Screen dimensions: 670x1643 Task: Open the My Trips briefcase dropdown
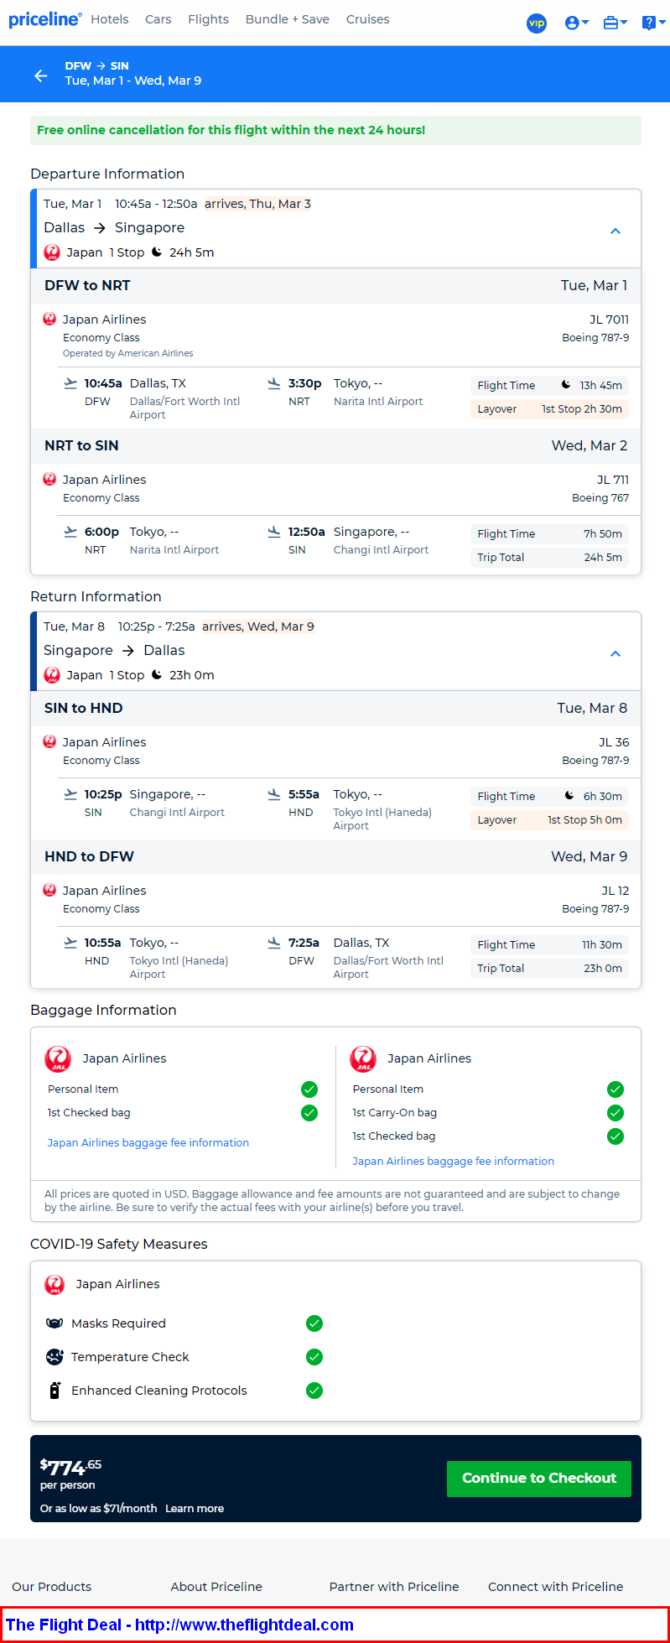click(615, 22)
